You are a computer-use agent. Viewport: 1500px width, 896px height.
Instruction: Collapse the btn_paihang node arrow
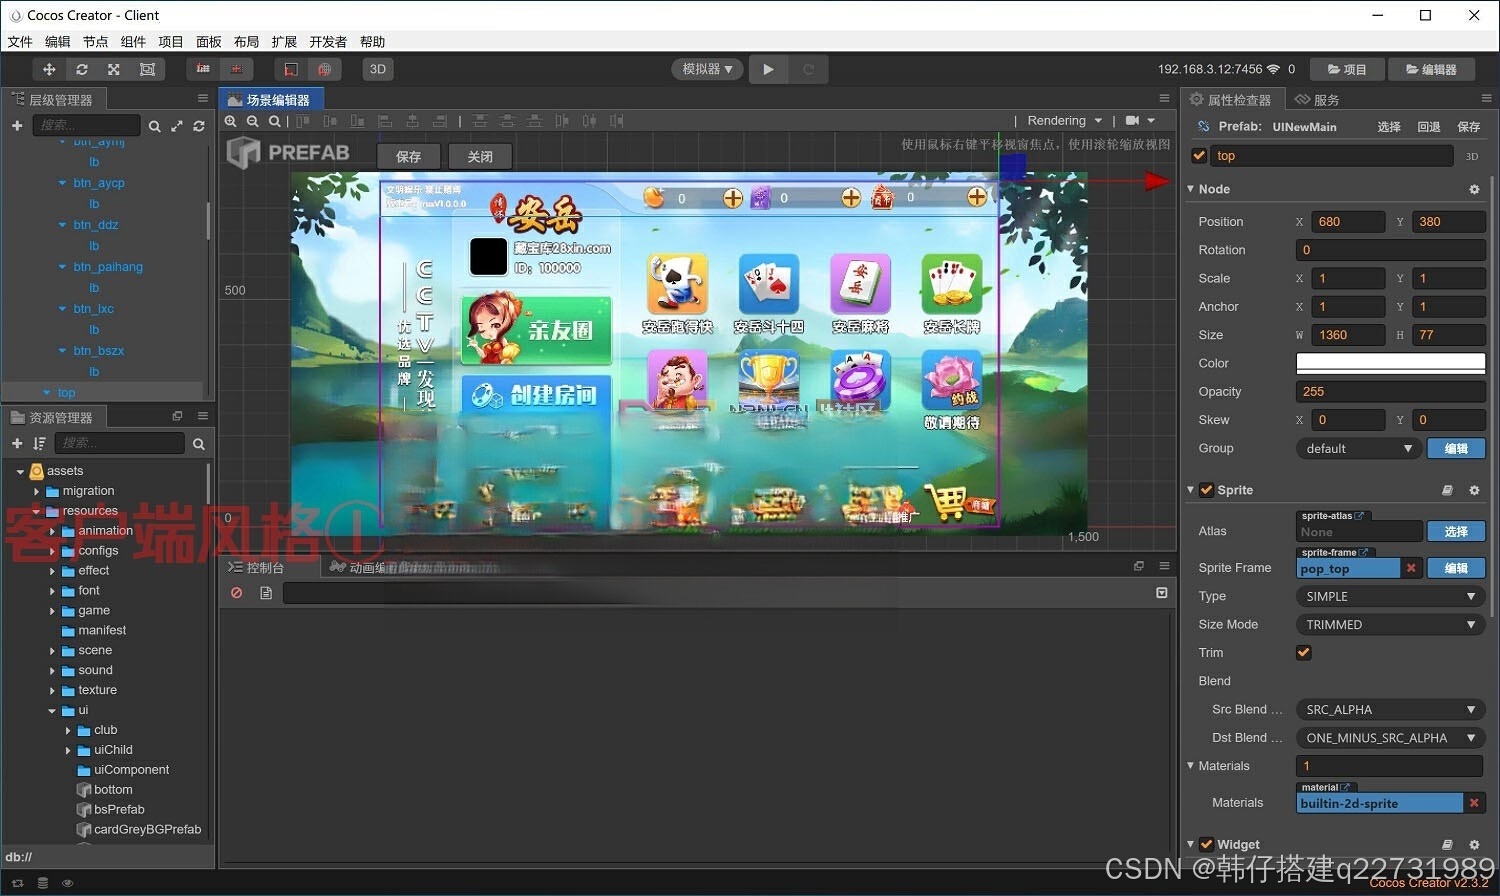coord(62,267)
